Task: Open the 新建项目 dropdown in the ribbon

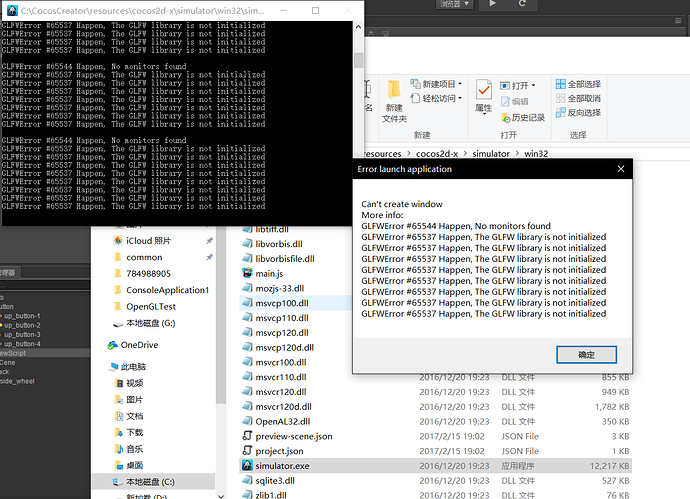Action: point(436,84)
